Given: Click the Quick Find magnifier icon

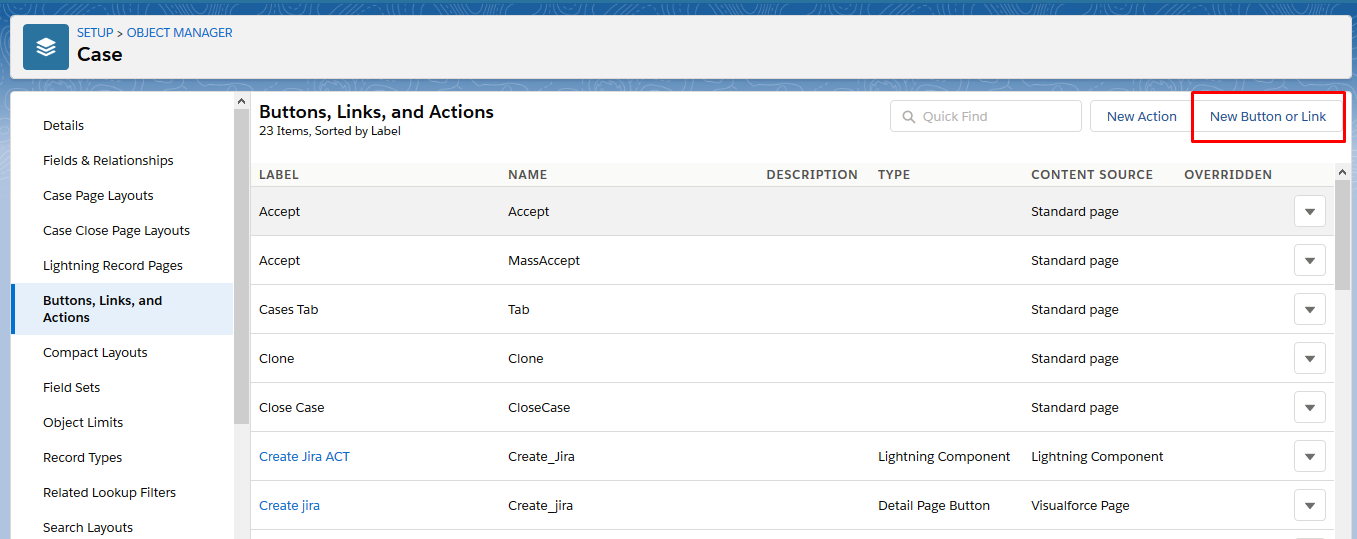Looking at the screenshot, I should [909, 117].
